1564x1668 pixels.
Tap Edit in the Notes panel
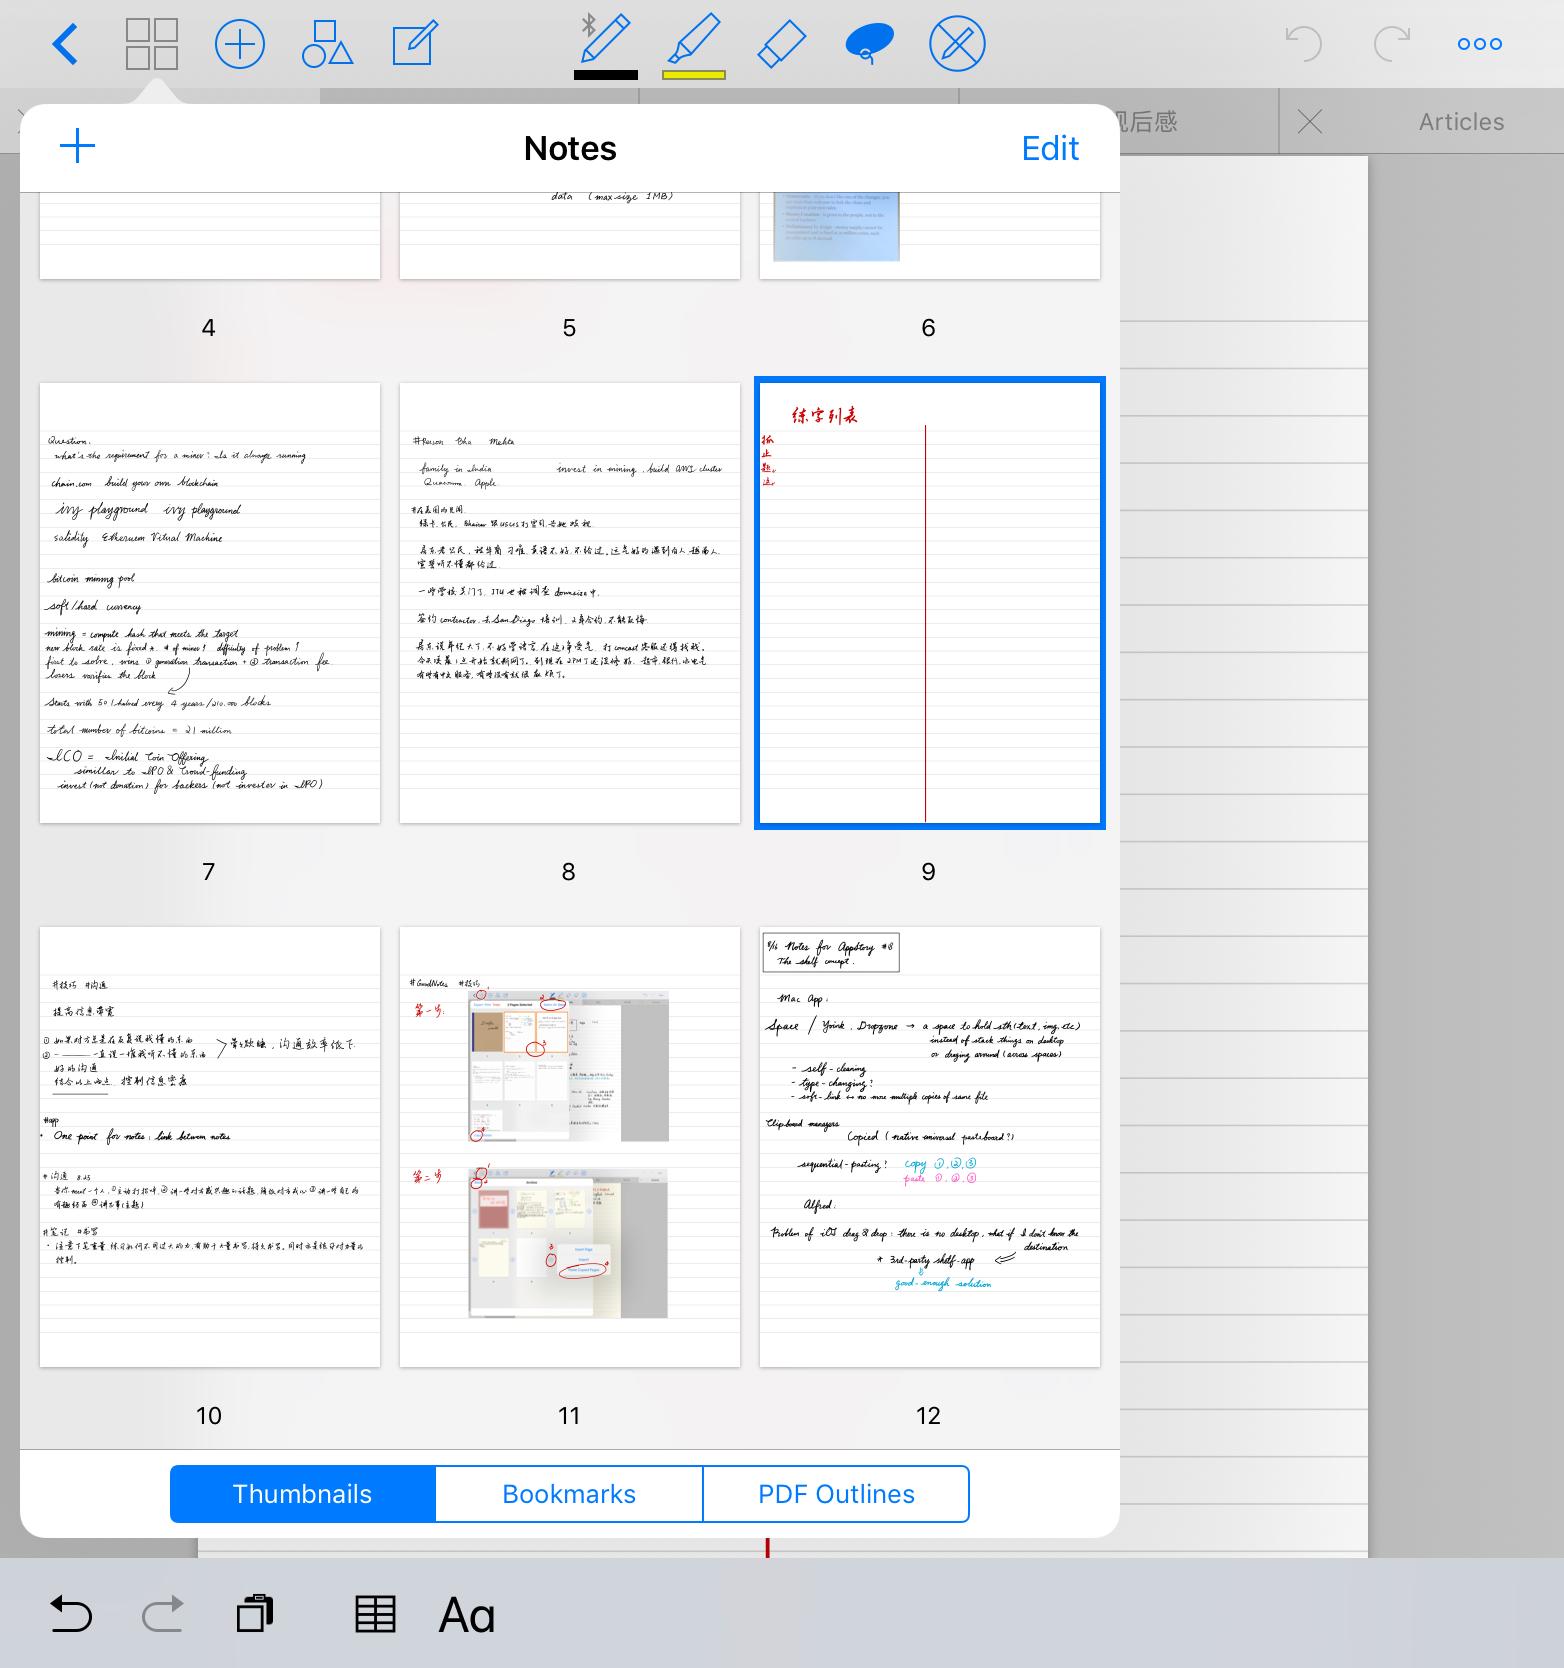pyautogui.click(x=1050, y=148)
